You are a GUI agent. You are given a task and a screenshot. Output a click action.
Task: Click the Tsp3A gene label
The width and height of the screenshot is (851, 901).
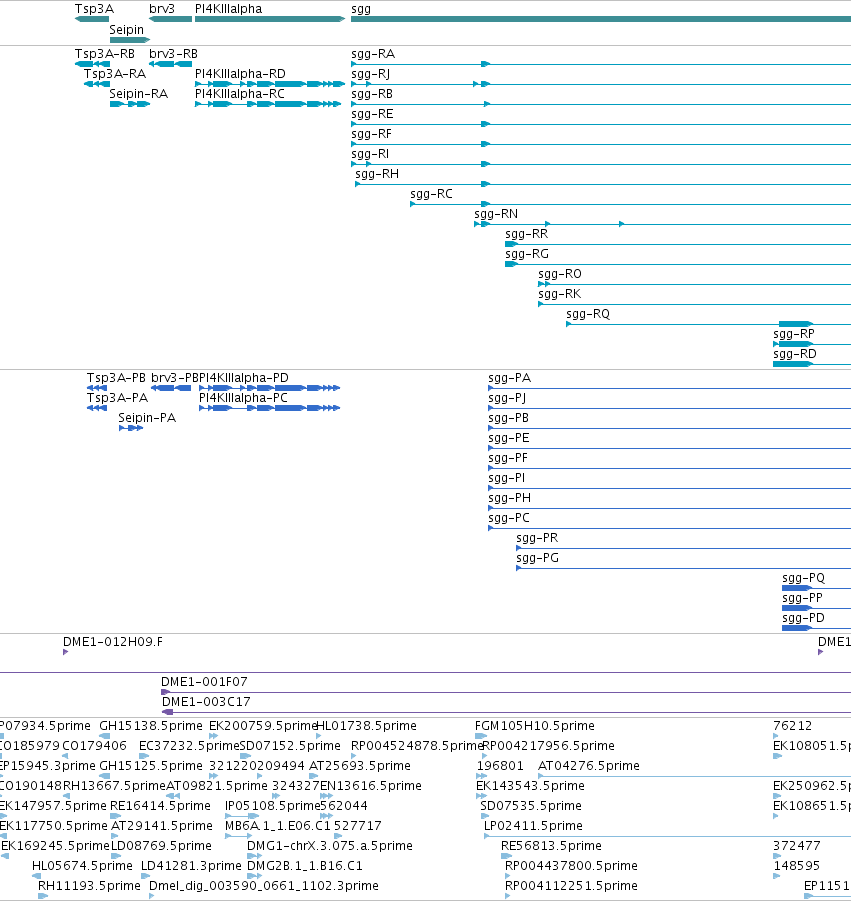click(x=94, y=9)
